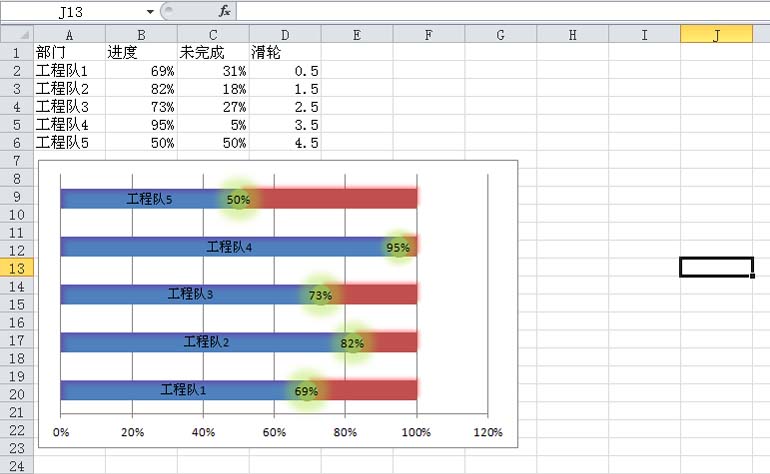Click the green 50% marker on chart
This screenshot has height=474, width=770.
pos(238,199)
